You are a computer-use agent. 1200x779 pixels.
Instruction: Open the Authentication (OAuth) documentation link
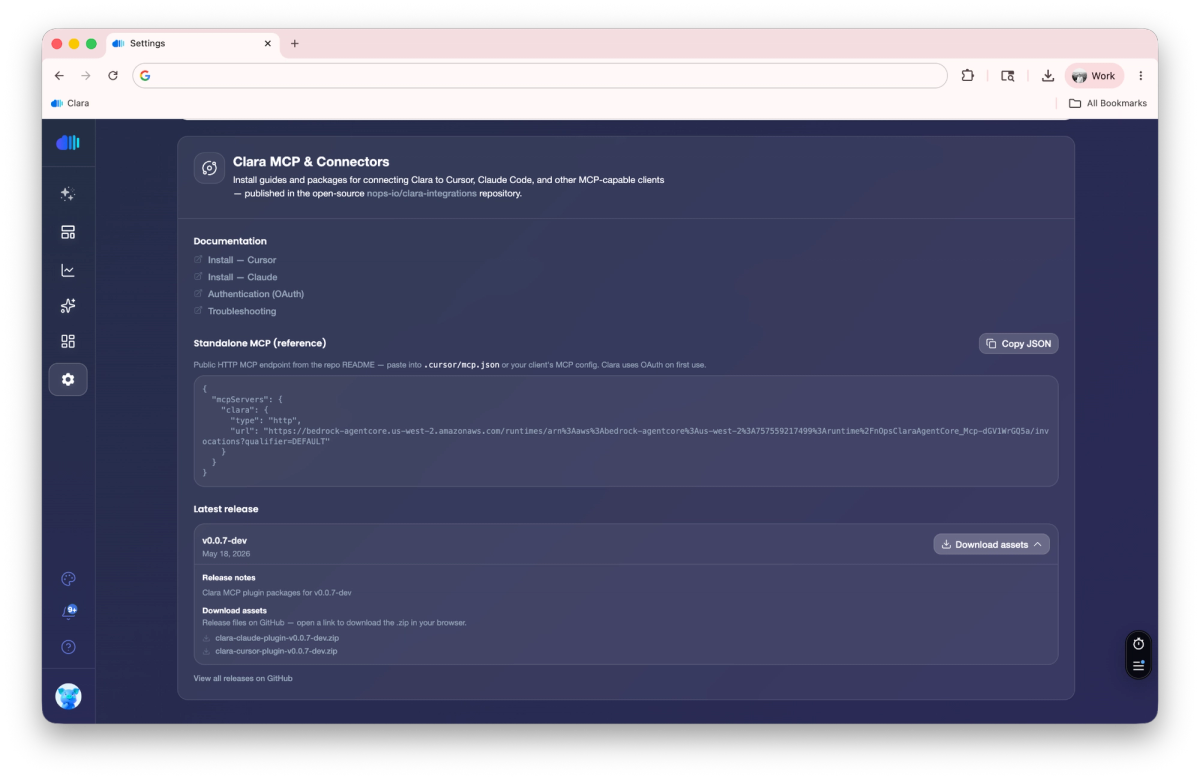point(256,294)
